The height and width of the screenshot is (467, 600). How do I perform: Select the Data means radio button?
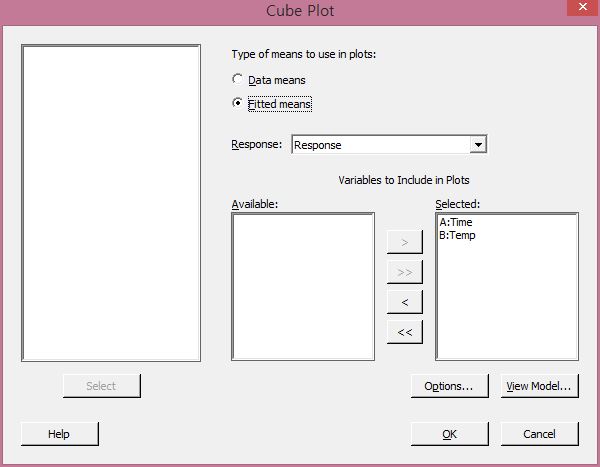[x=237, y=79]
